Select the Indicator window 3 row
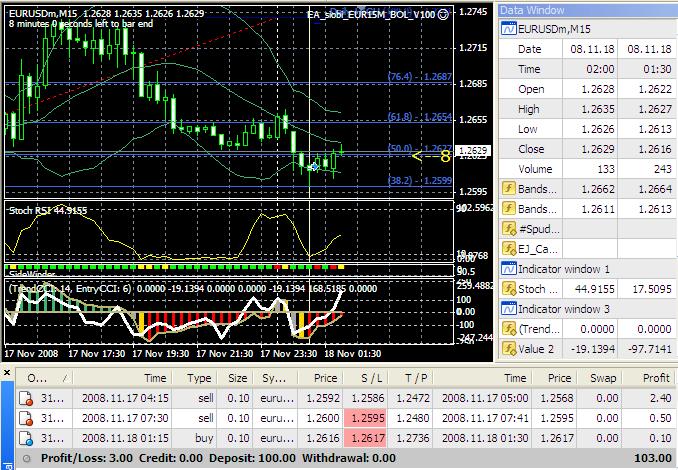678x470 pixels. pos(587,309)
